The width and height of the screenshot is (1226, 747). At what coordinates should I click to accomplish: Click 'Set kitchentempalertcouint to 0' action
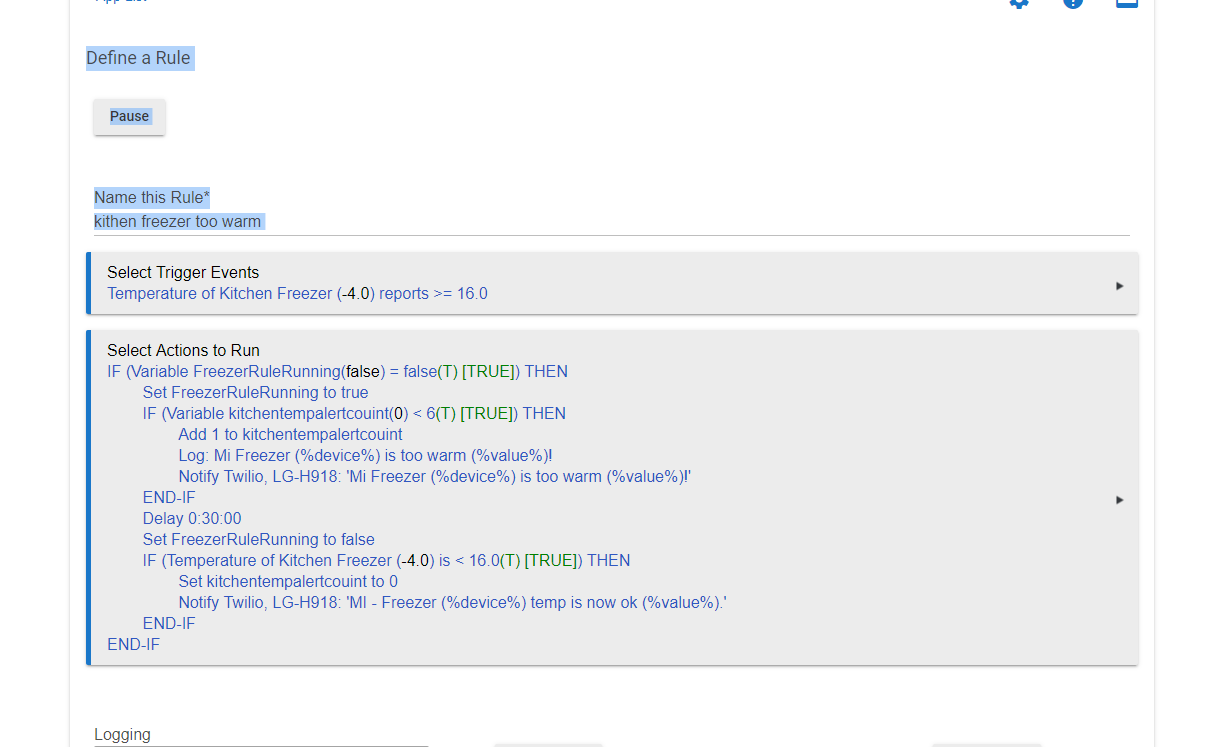pos(288,582)
